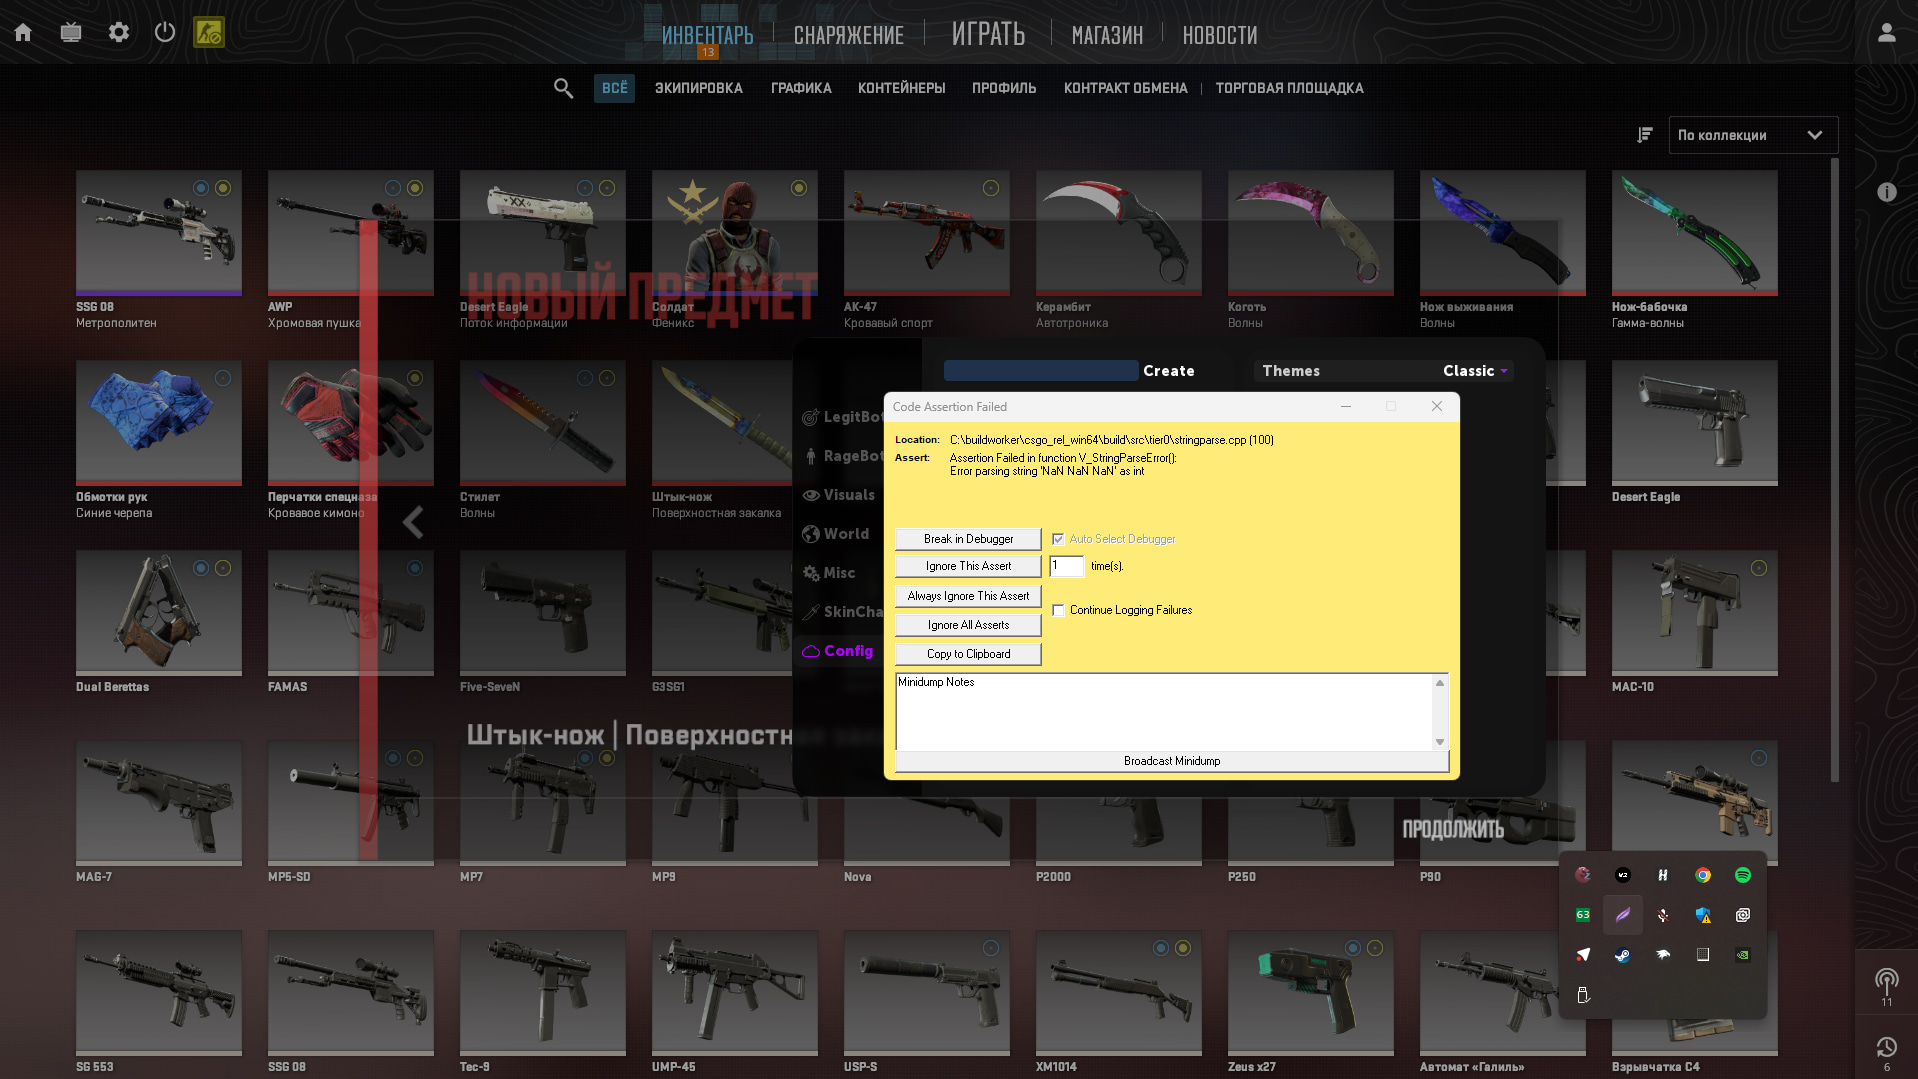The image size is (1918, 1079).
Task: Click Ignore All Asserts button
Action: [968, 625]
